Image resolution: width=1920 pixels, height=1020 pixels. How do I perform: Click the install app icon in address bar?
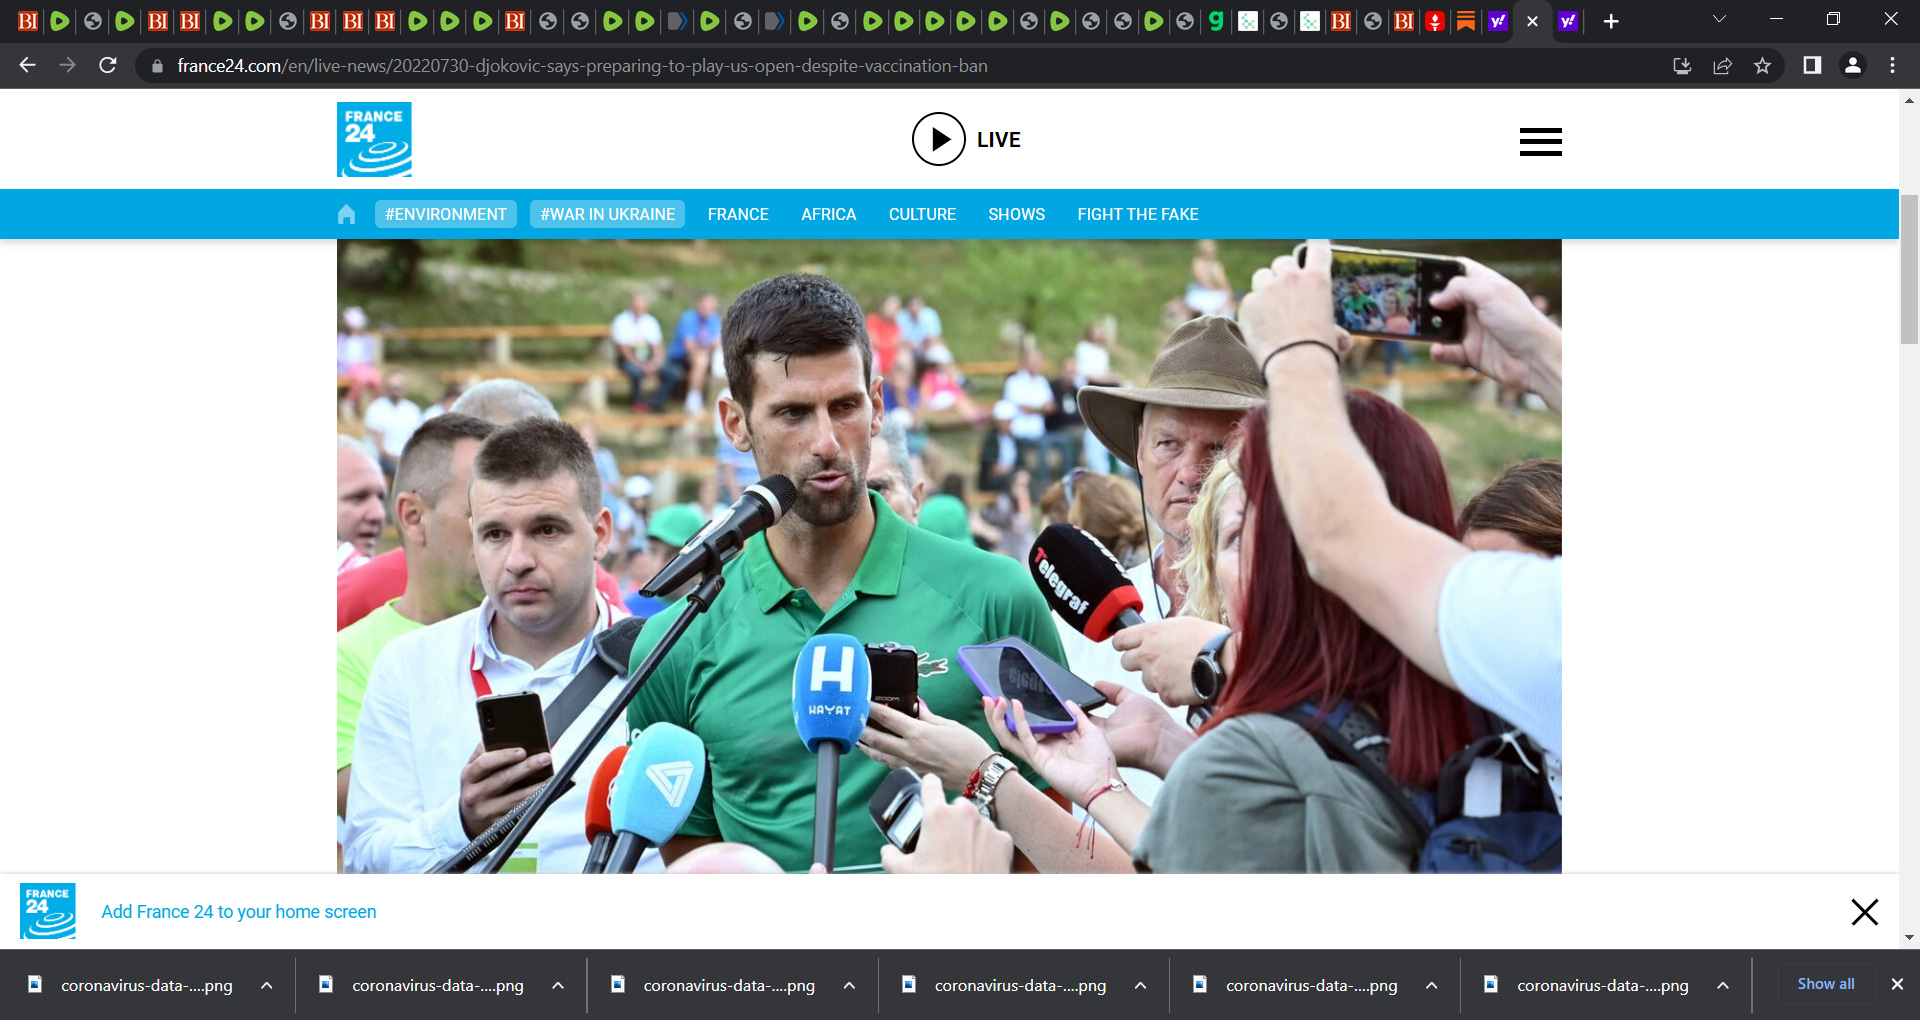1682,66
